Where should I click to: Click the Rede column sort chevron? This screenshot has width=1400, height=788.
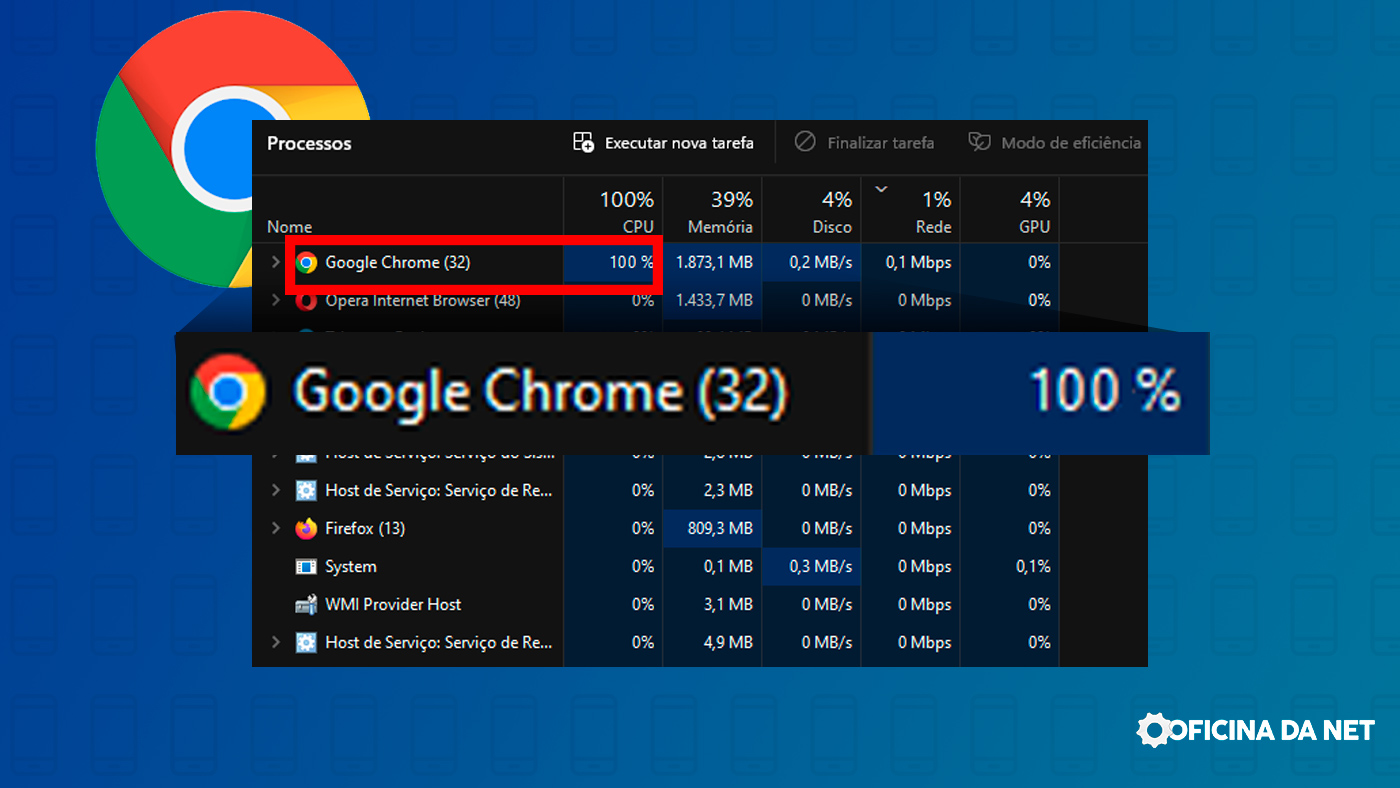pyautogui.click(x=881, y=188)
